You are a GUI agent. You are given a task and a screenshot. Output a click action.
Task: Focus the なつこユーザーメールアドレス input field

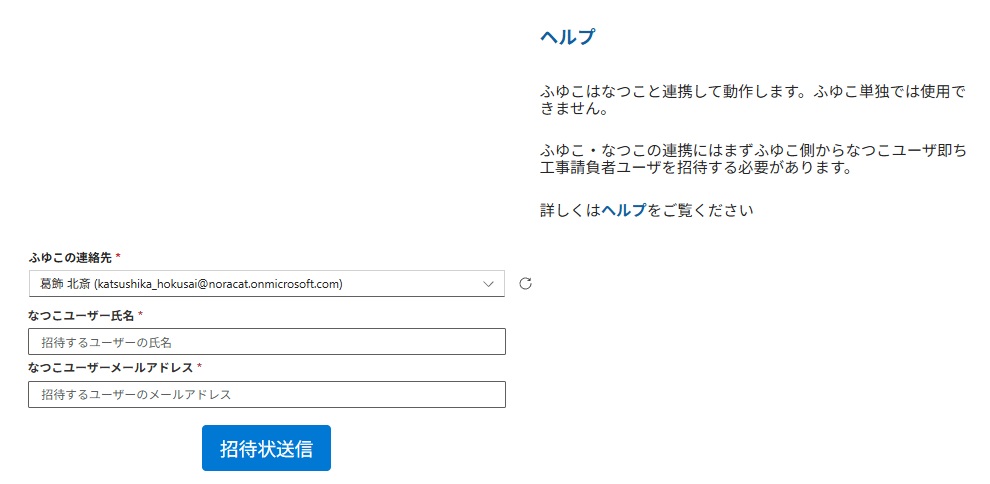coord(267,395)
